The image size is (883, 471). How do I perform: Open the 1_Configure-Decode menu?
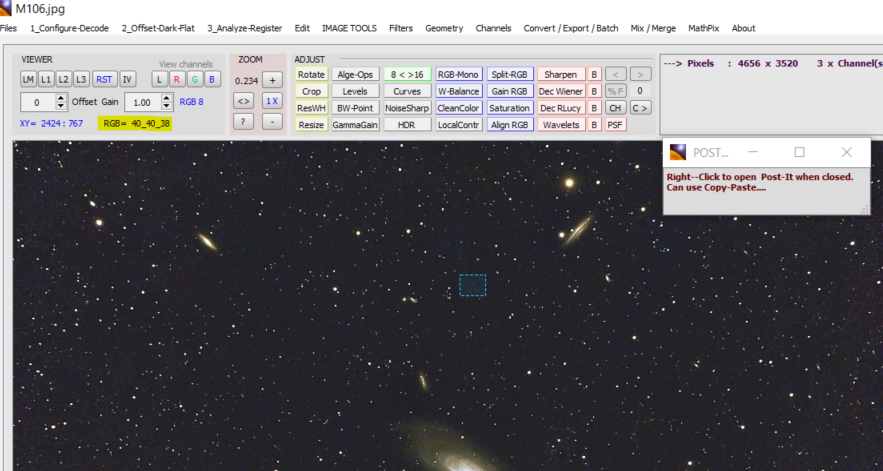click(x=69, y=28)
